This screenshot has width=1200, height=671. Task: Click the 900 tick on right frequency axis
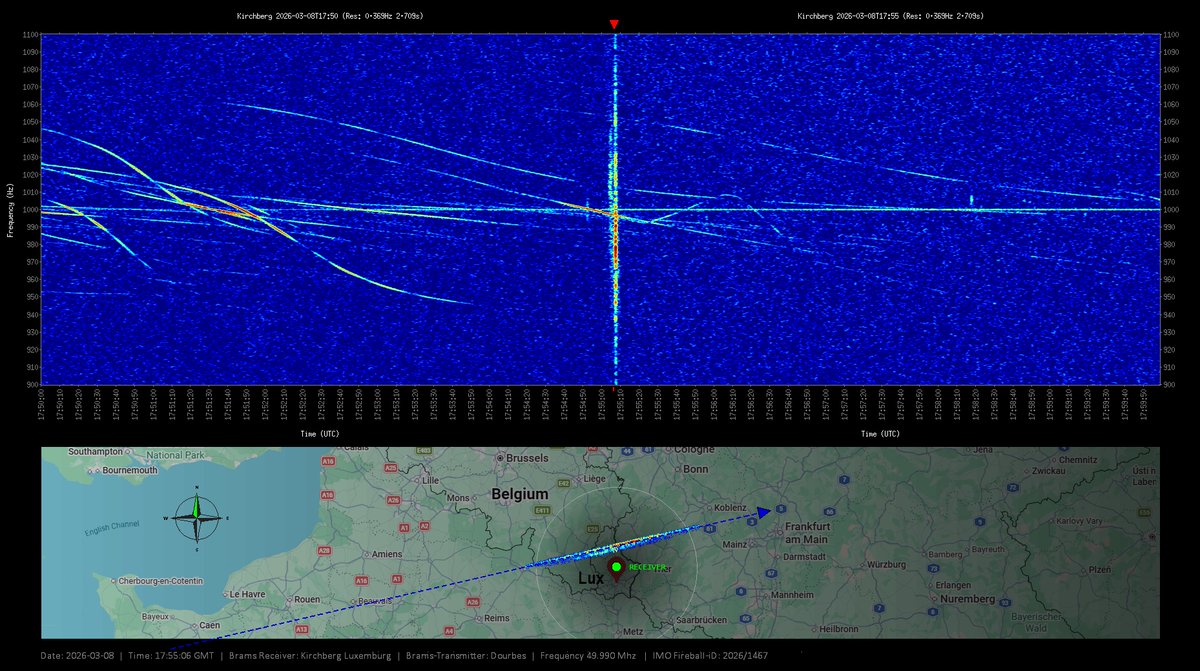(1171, 385)
